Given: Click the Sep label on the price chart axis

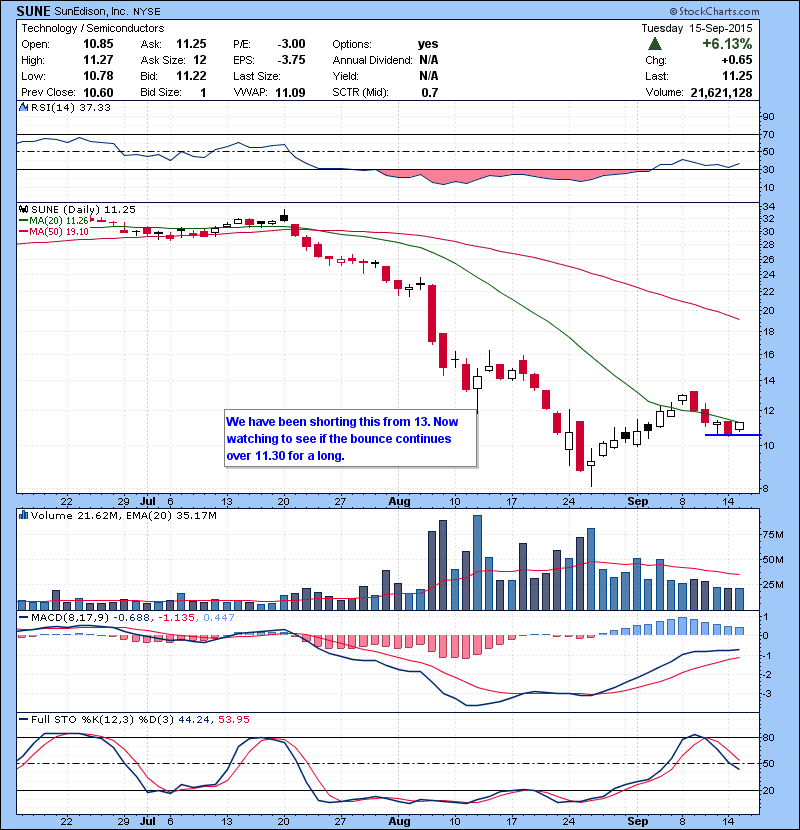Looking at the screenshot, I should 637,501.
